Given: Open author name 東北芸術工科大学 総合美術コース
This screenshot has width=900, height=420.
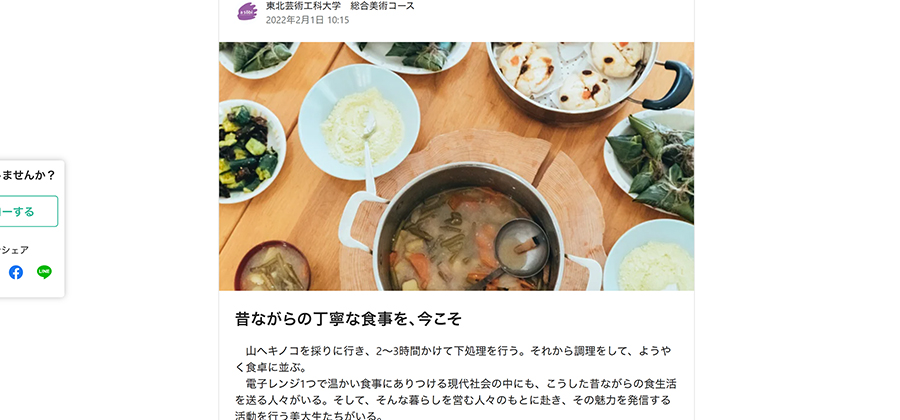Looking at the screenshot, I should [x=340, y=6].
